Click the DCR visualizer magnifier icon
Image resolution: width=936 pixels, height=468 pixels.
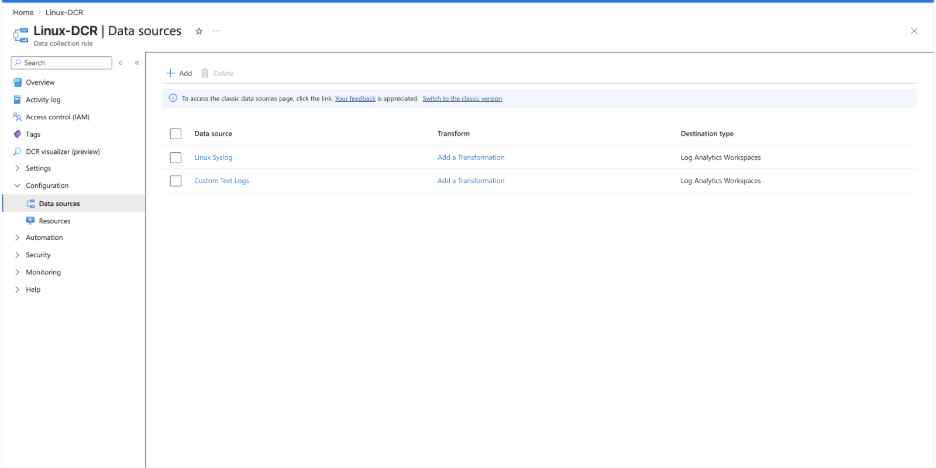pos(17,152)
